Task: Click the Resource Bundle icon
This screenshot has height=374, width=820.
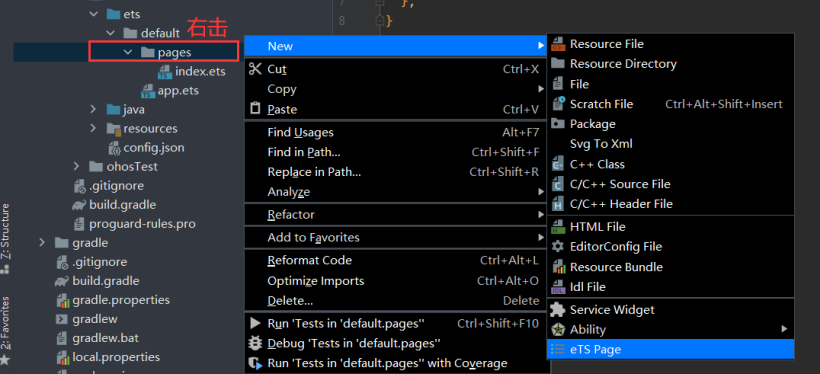Action: (x=558, y=267)
